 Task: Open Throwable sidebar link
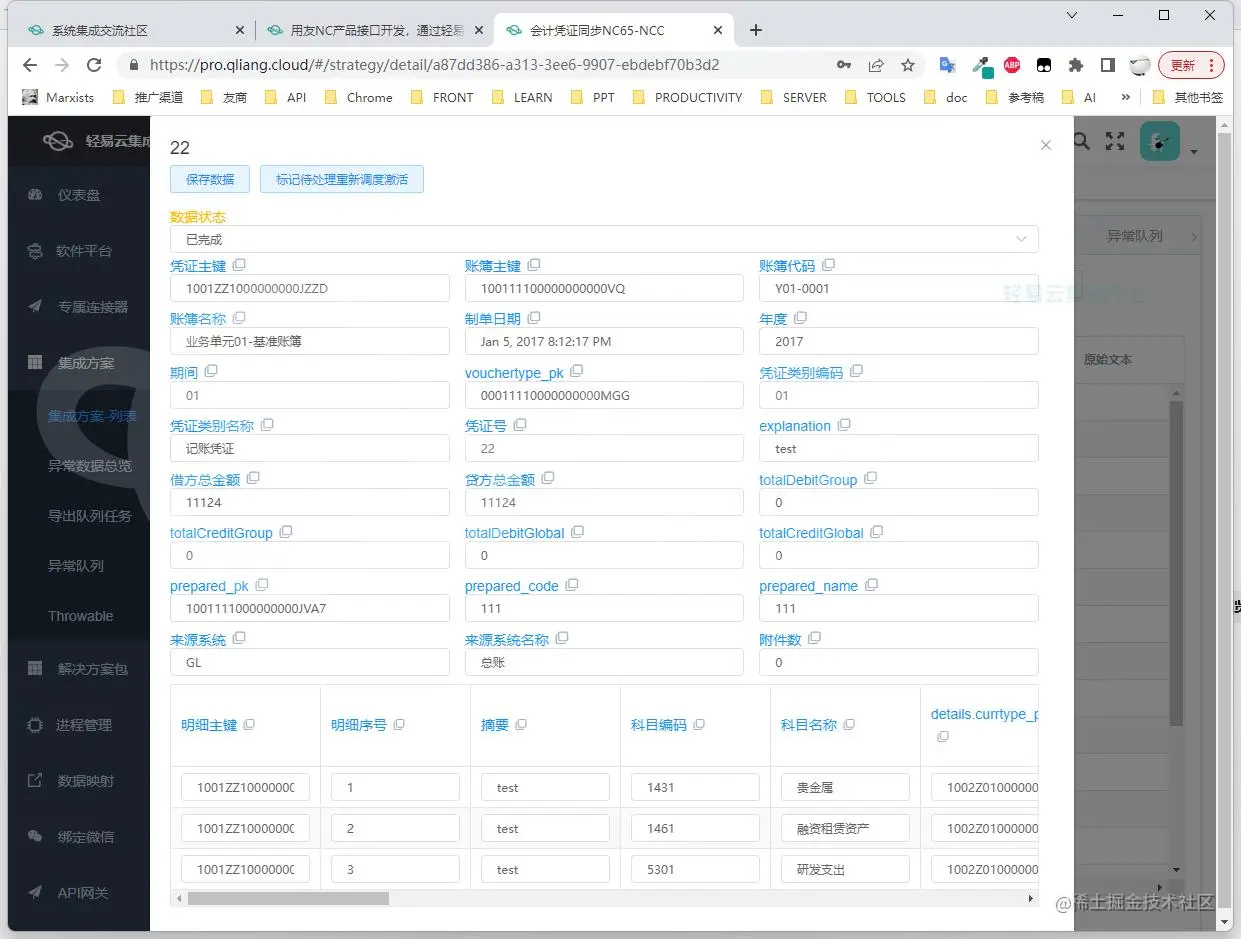(x=81, y=616)
